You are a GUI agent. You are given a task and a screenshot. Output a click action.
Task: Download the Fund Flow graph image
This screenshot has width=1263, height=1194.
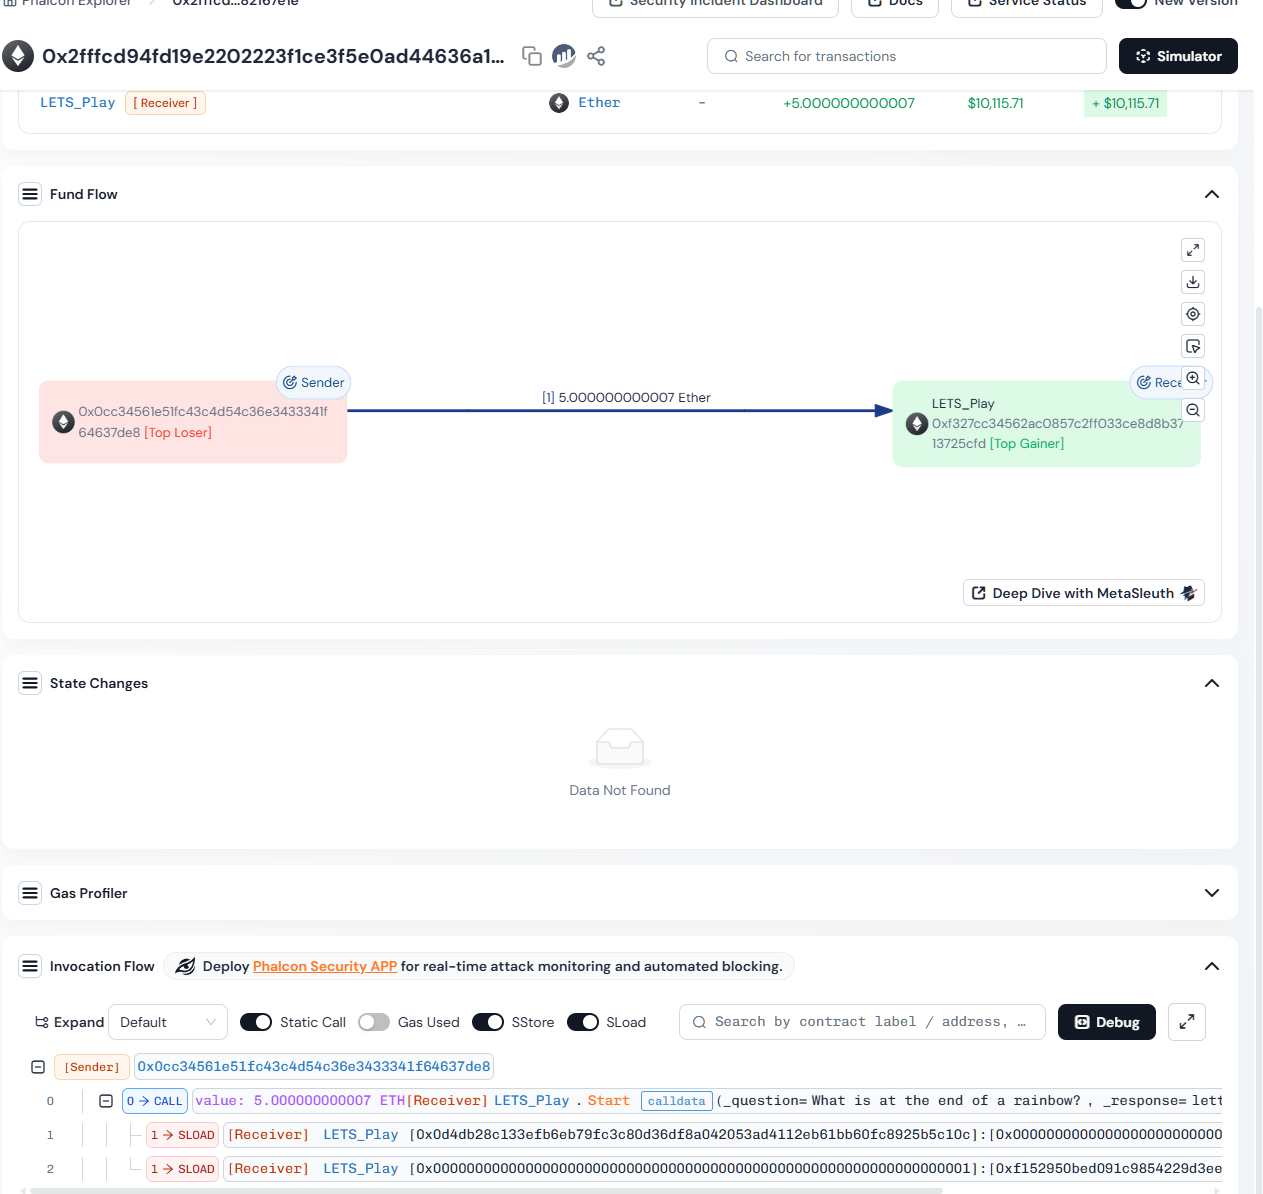tap(1193, 282)
